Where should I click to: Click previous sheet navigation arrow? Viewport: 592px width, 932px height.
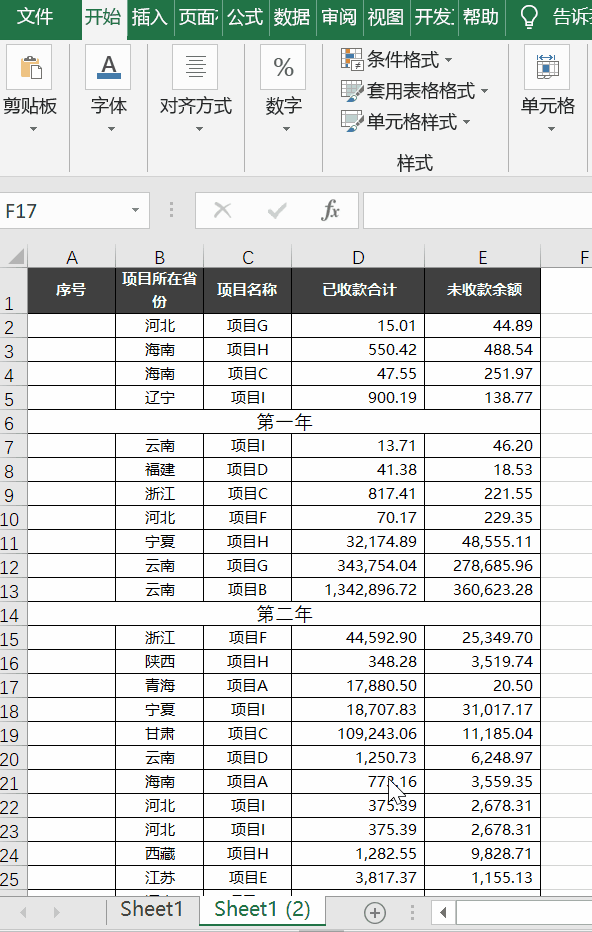[x=24, y=912]
